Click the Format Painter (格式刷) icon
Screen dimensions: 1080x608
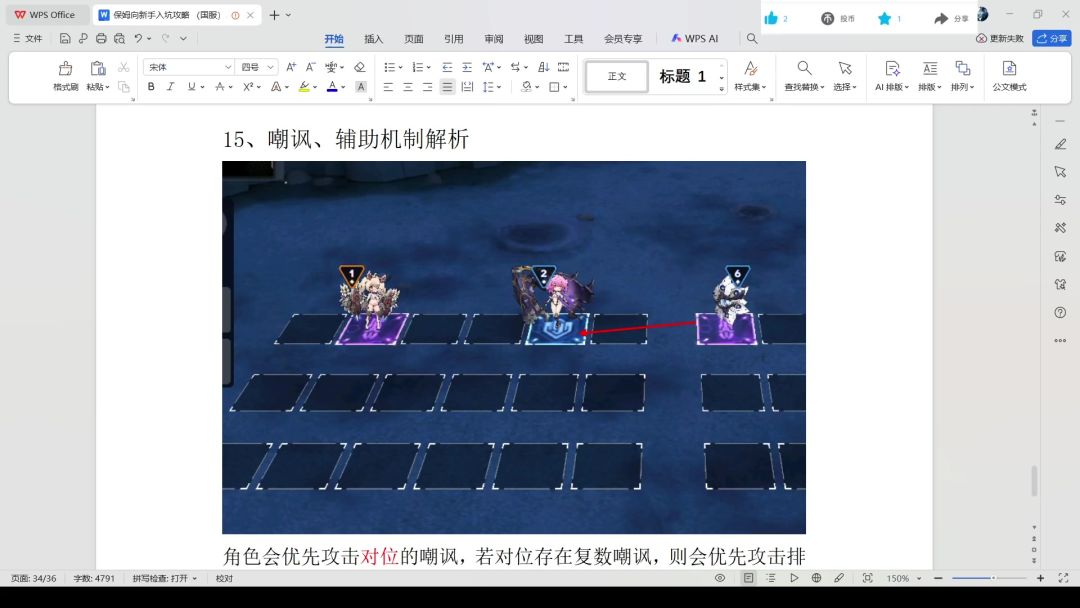[x=65, y=69]
